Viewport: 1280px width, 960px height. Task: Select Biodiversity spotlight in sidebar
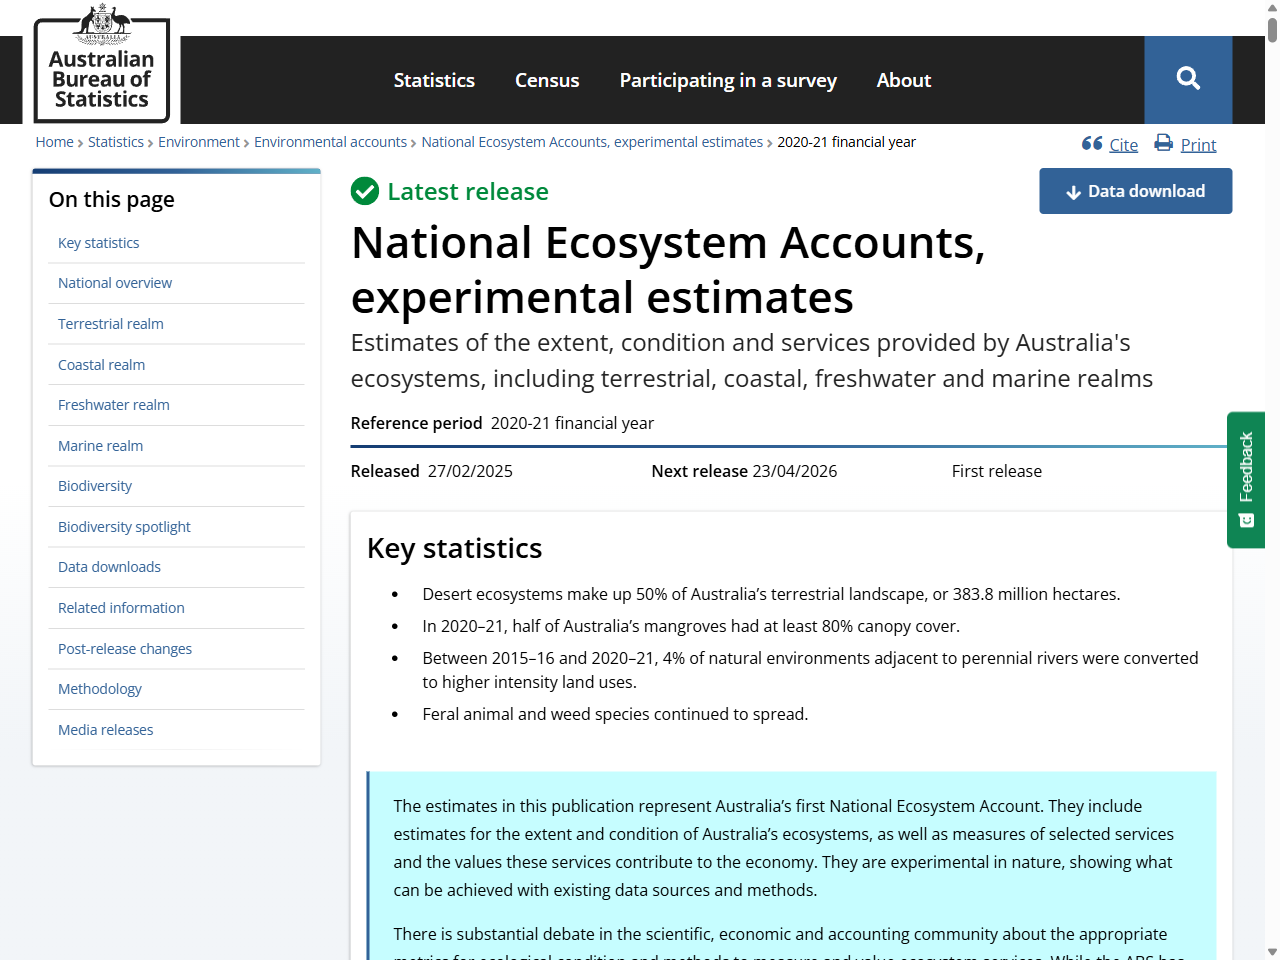(x=124, y=526)
